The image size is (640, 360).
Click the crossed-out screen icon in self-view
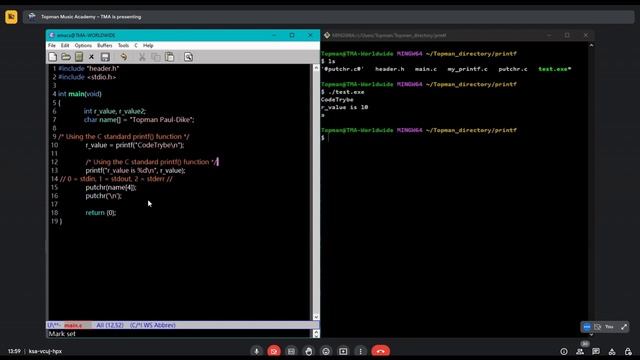(x=598, y=327)
